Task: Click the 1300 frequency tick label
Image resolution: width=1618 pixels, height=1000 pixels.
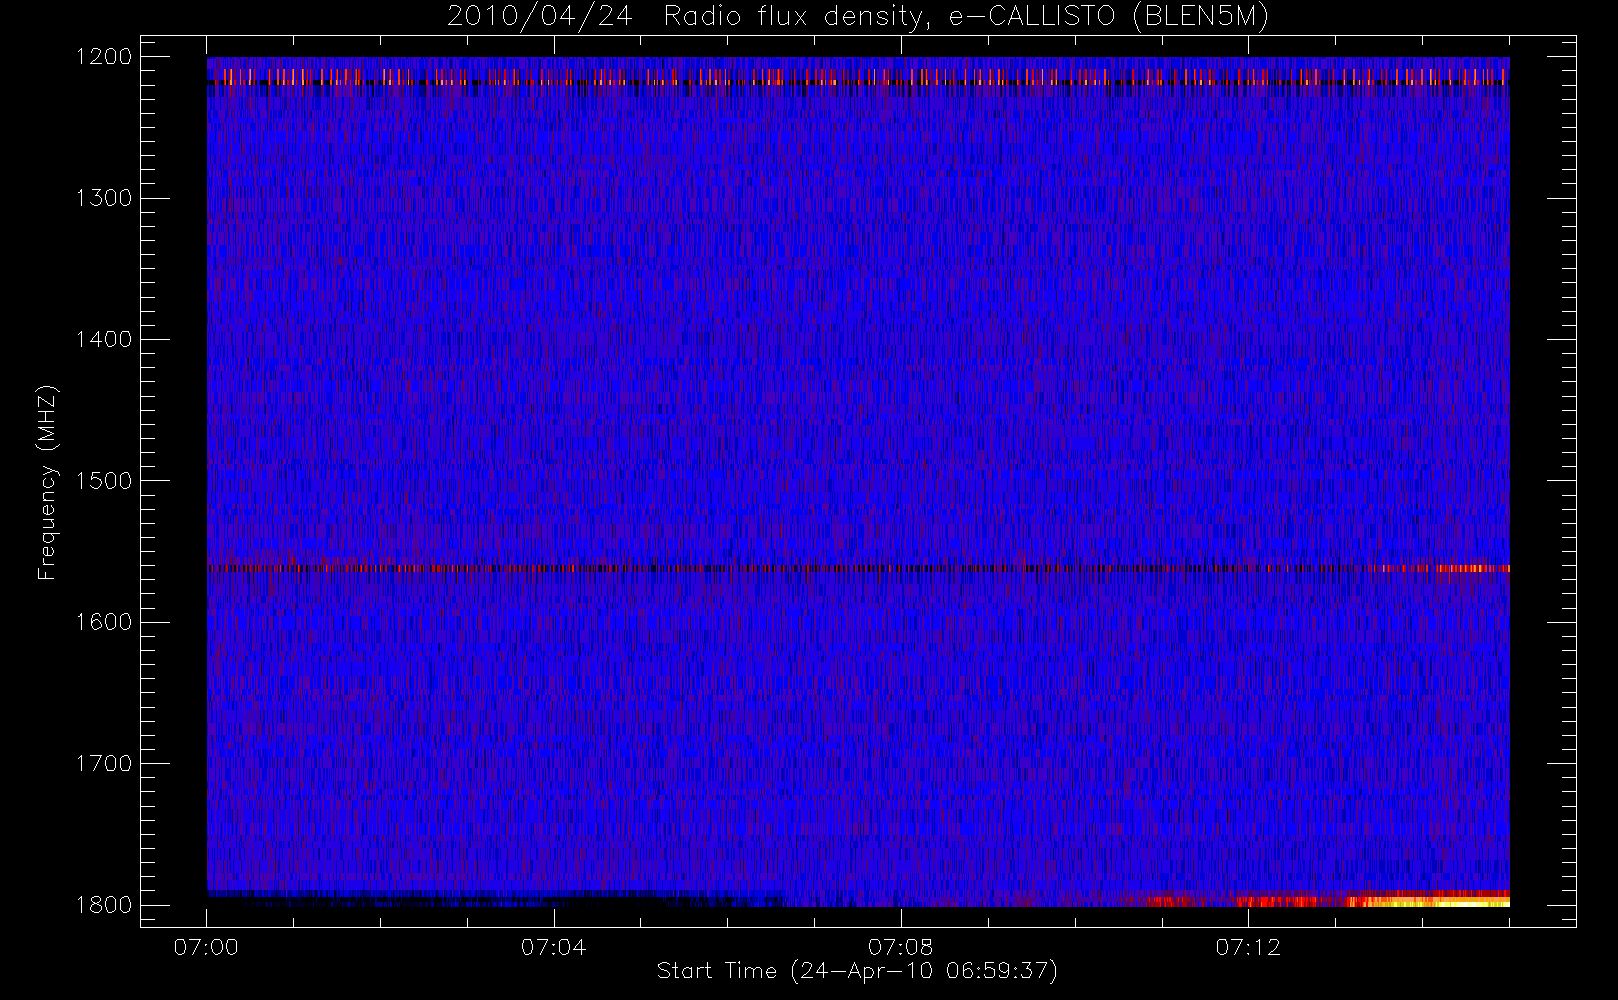Action: point(104,198)
